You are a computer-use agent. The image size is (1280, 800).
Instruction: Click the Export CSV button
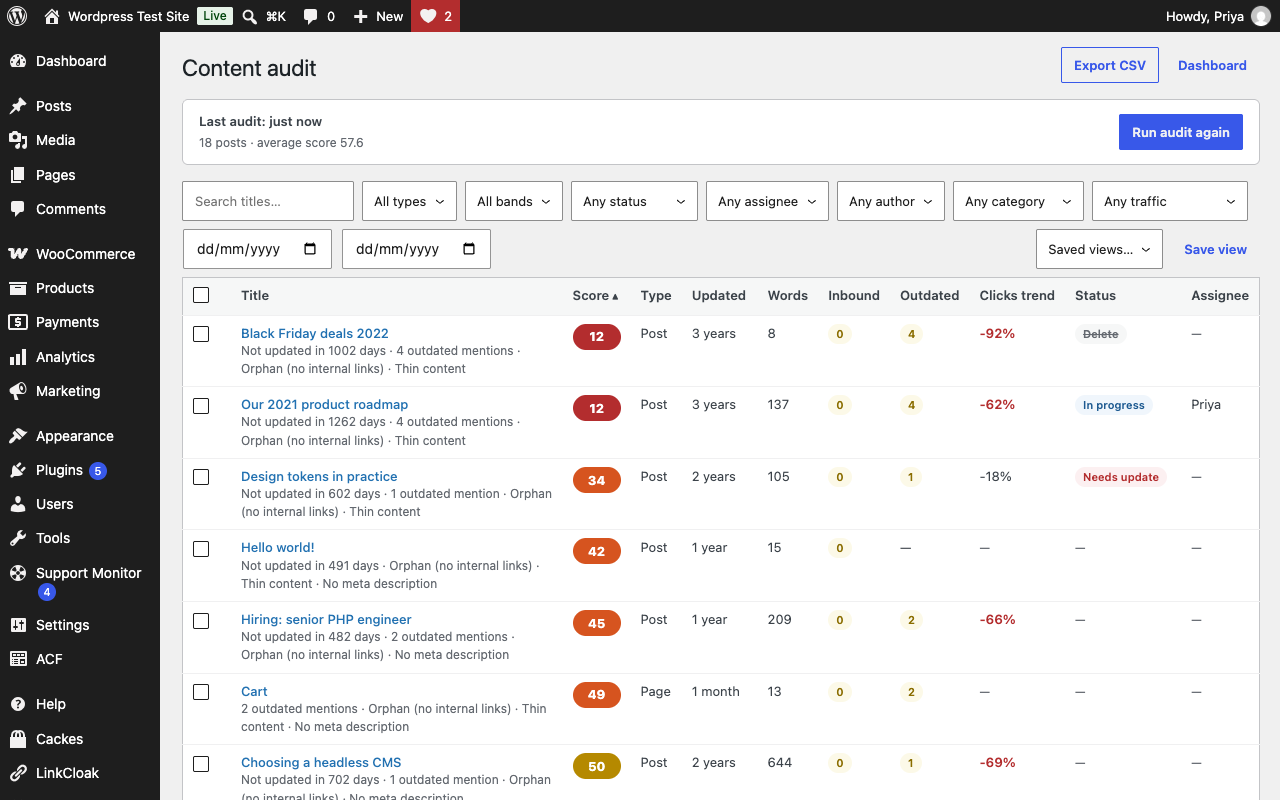coord(1110,65)
